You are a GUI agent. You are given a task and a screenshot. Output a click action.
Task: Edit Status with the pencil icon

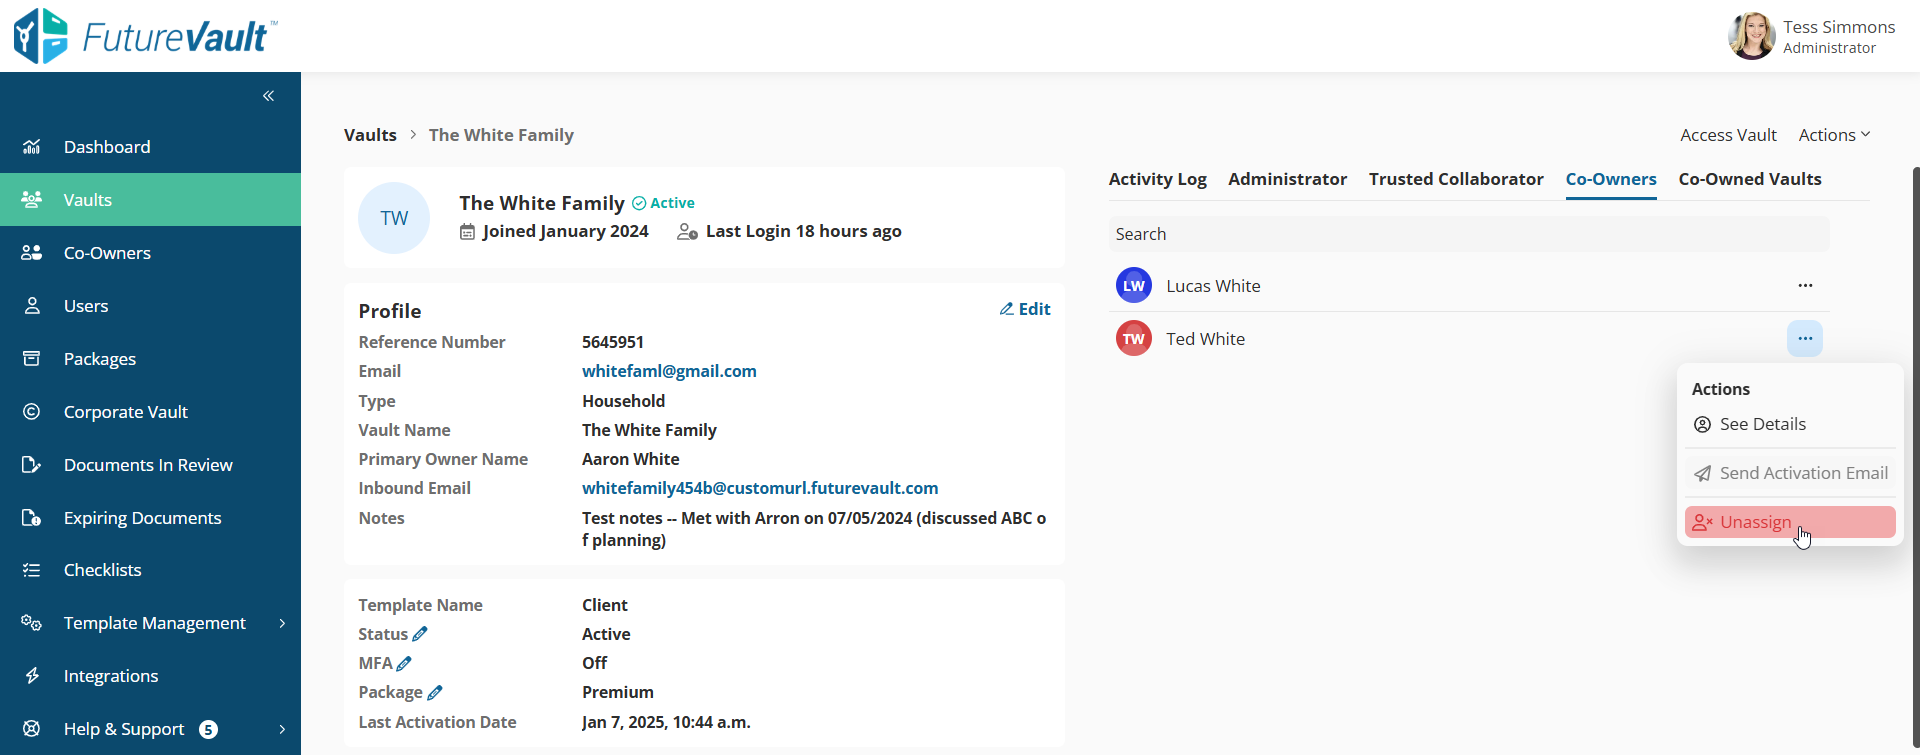click(x=420, y=634)
